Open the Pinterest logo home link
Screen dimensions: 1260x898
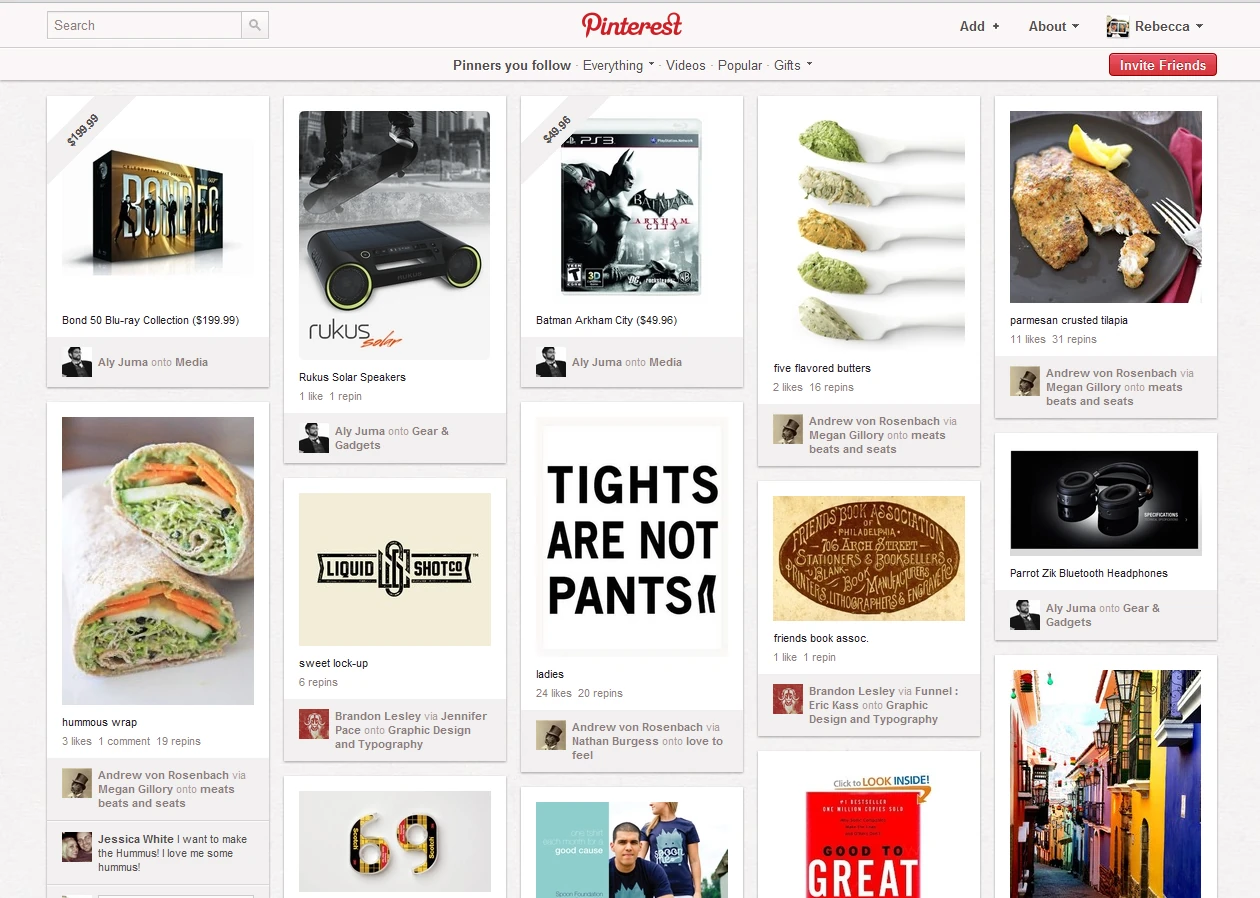(x=632, y=25)
